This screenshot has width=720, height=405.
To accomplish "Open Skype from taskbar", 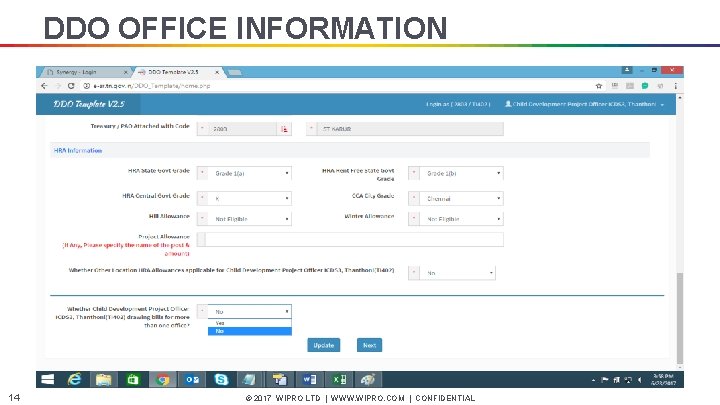I will click(x=221, y=379).
